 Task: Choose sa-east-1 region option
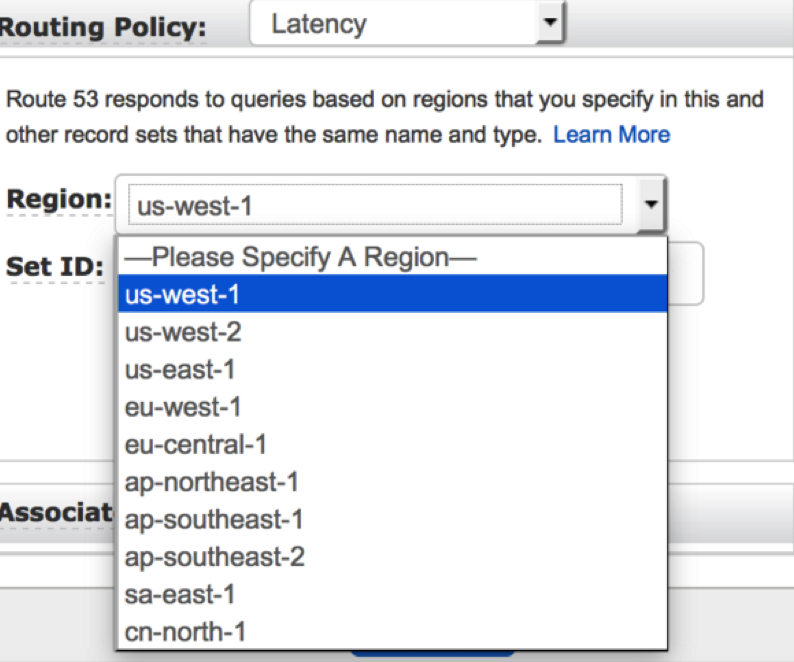pyautogui.click(x=392, y=594)
